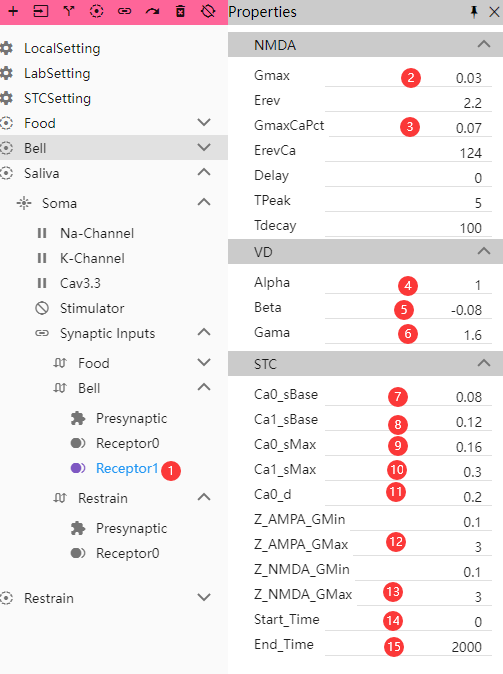Click the redo curved arrow icon

click(152, 11)
